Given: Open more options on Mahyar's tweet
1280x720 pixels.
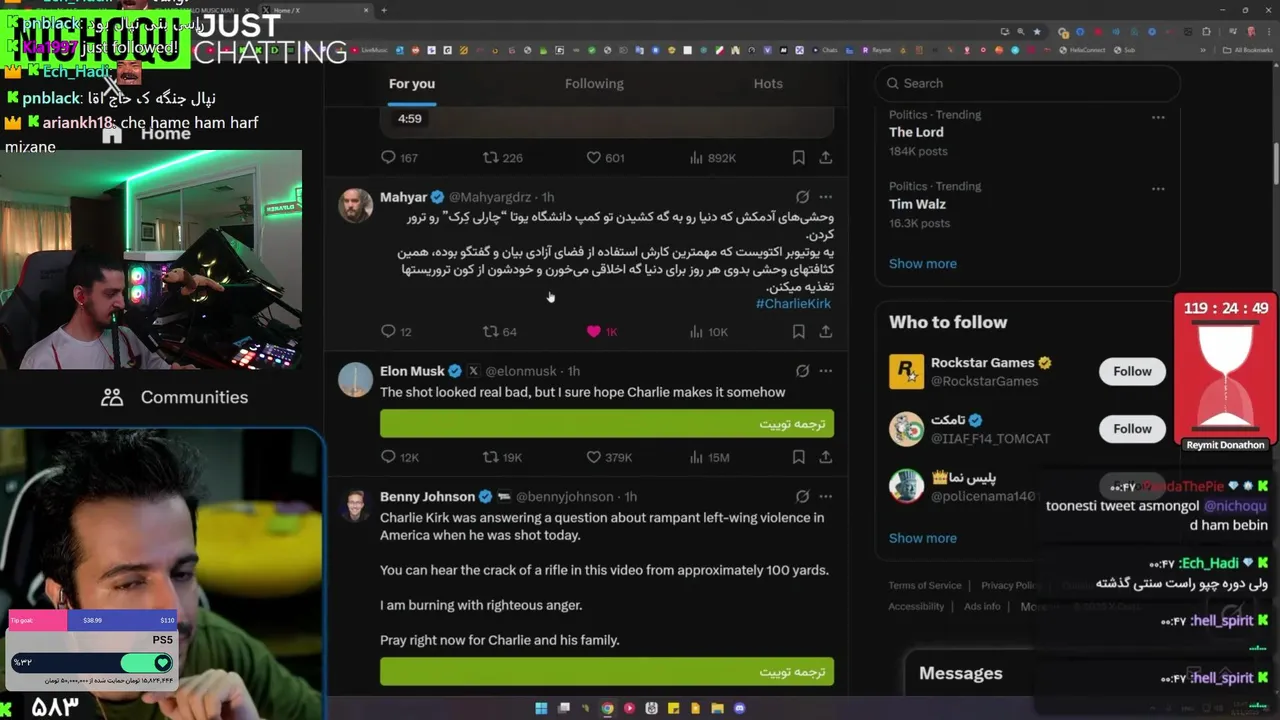Looking at the screenshot, I should [826, 197].
